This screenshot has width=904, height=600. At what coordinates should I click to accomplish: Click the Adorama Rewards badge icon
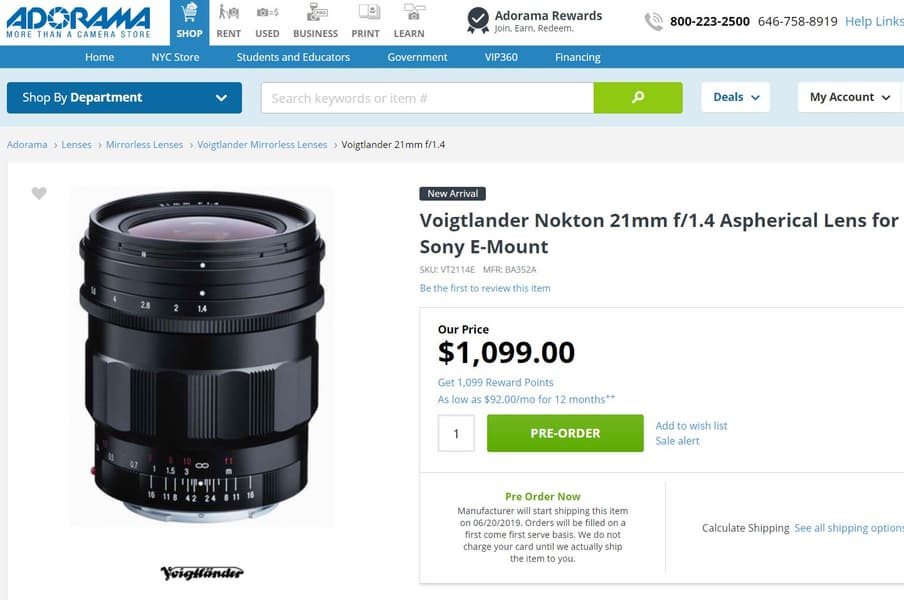pos(477,20)
